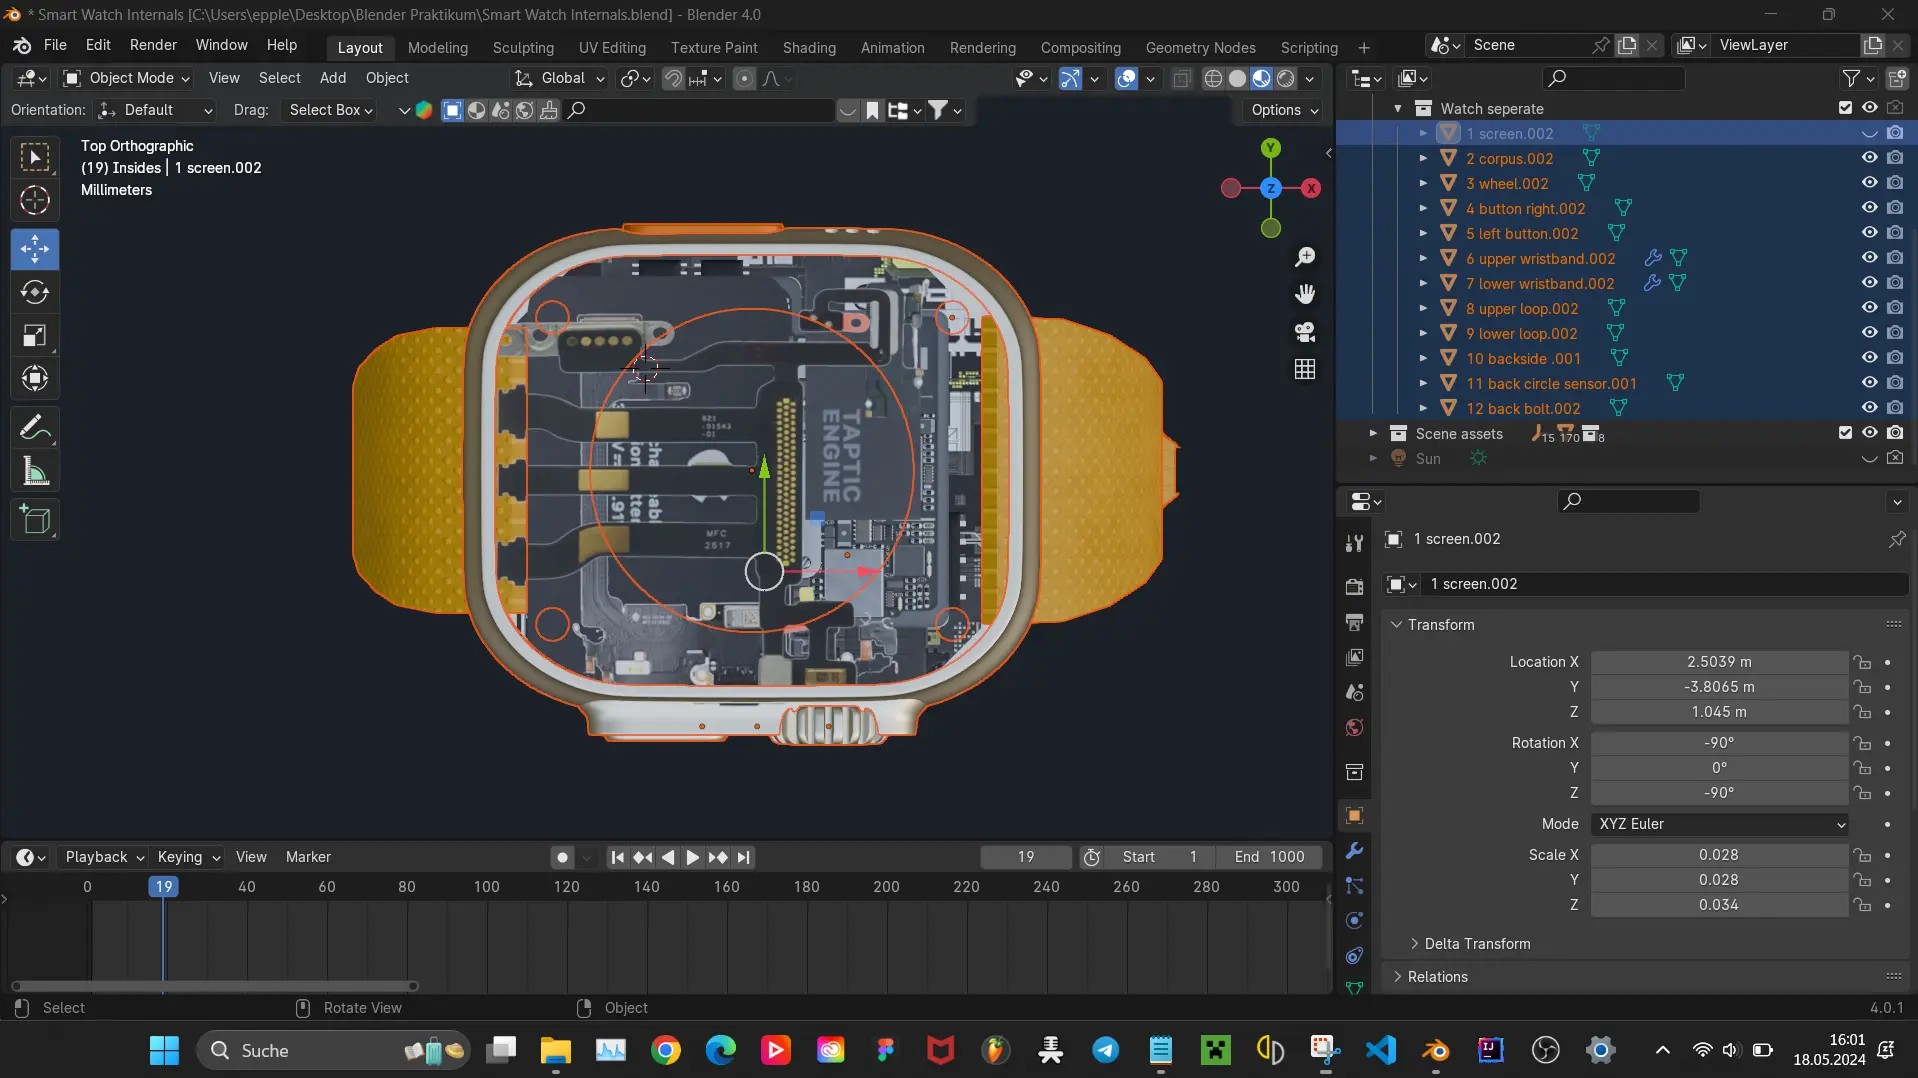Hide 2 corpus.002 in viewport
This screenshot has height=1078, width=1918.
pos(1869,158)
